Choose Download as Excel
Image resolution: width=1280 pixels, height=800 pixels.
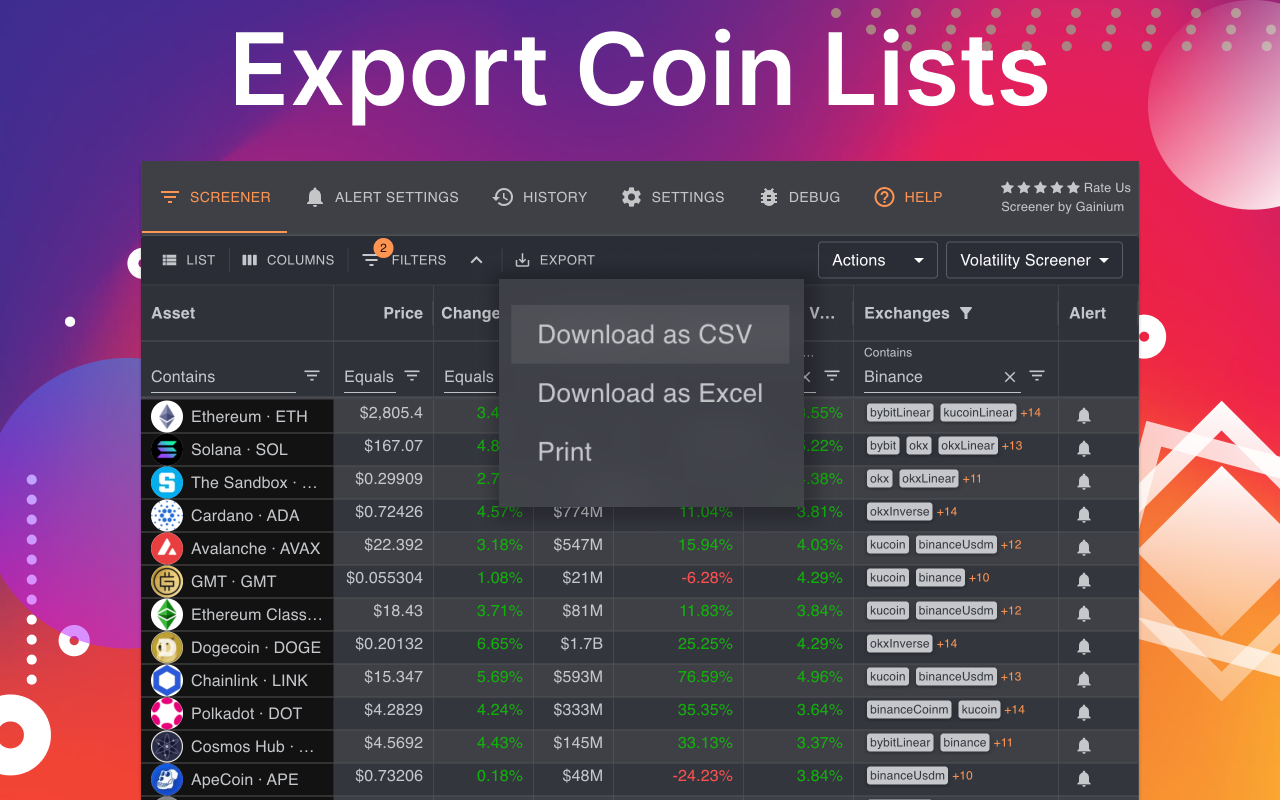coord(650,393)
